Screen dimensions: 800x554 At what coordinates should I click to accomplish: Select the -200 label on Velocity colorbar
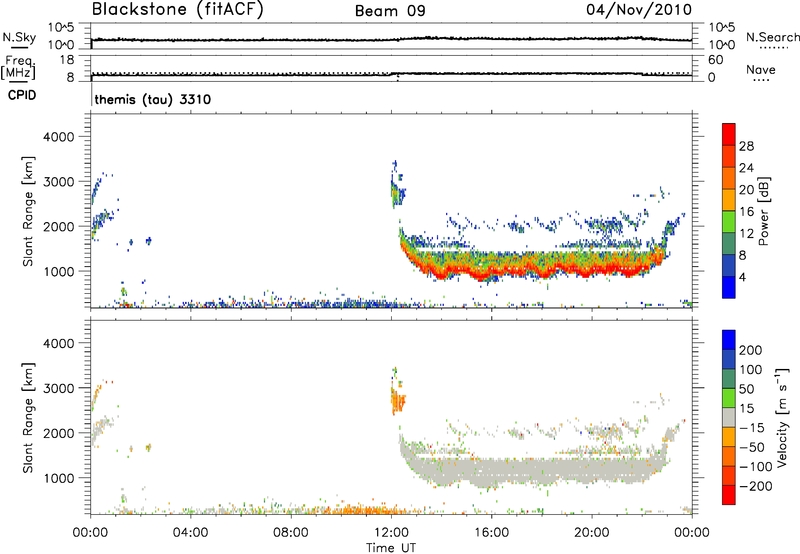[x=755, y=486]
